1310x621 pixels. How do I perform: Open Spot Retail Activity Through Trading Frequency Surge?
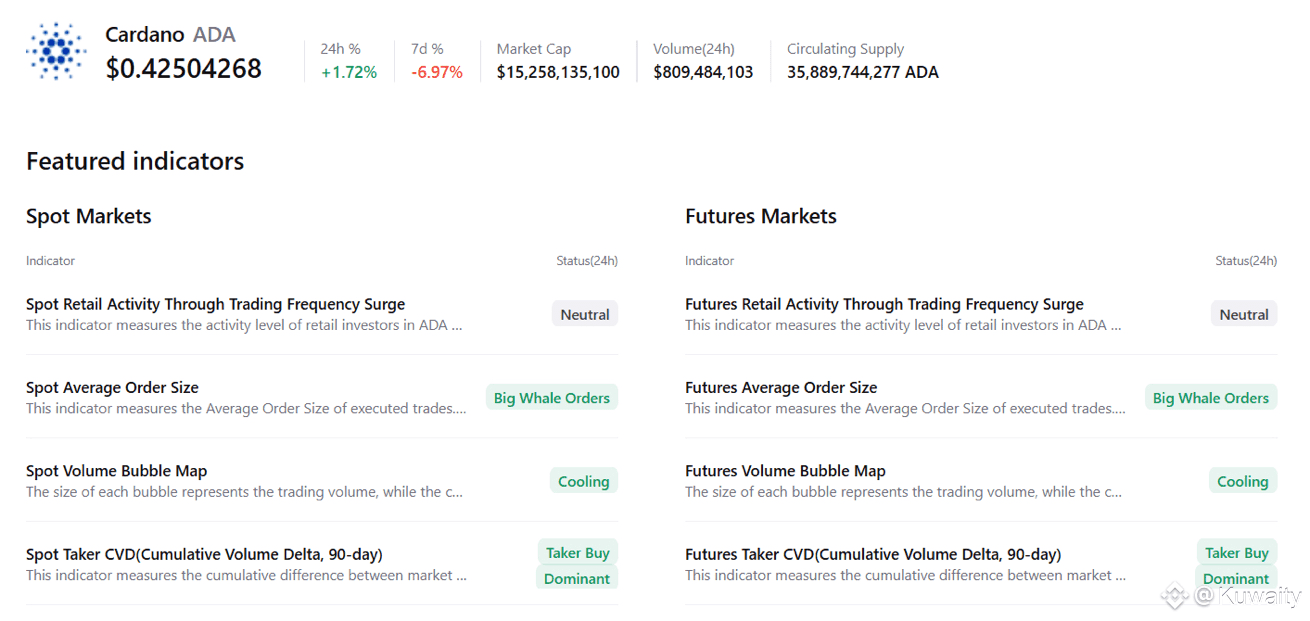[x=215, y=304]
